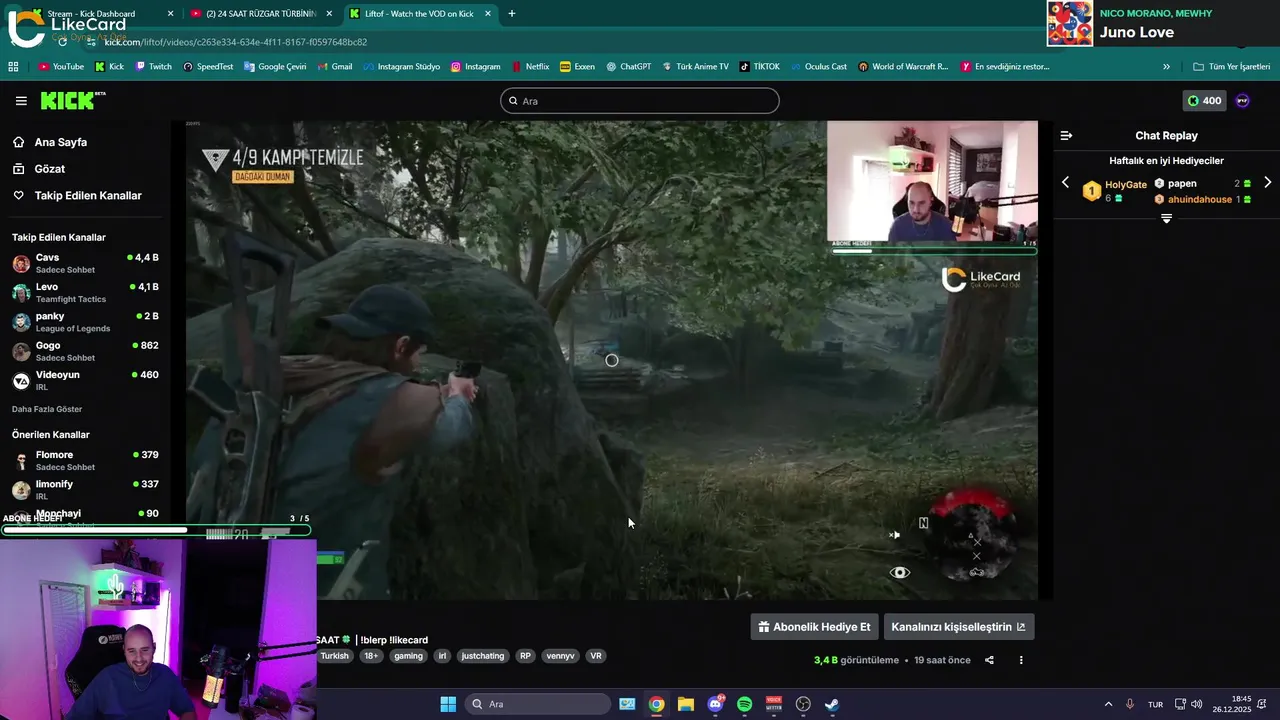Expand the weekly gifters leaderboard
1280x720 pixels.
1166,219
